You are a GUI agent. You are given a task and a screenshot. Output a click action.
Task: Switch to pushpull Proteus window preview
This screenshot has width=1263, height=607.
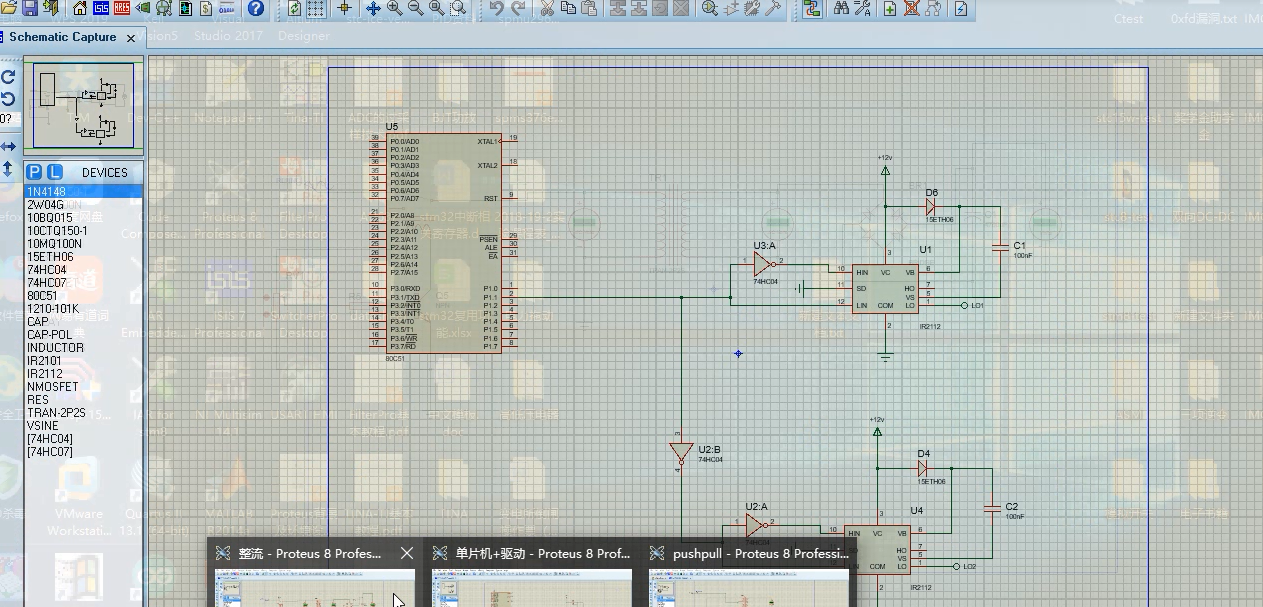pyautogui.click(x=749, y=574)
